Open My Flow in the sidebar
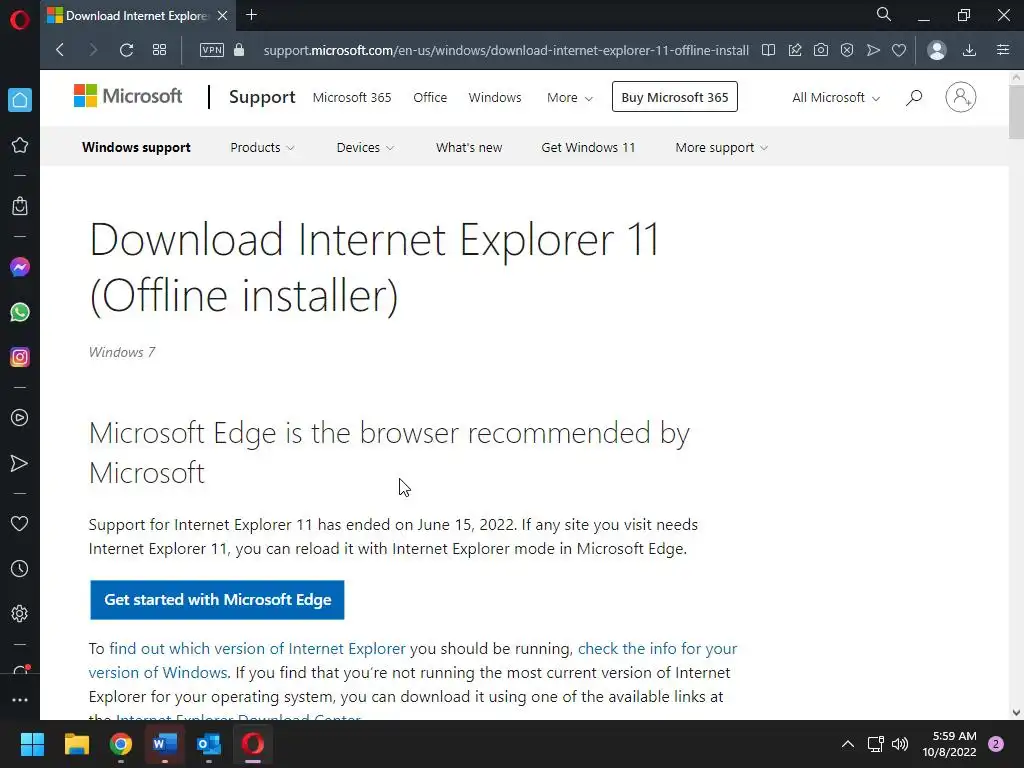Screen dimensions: 1024x768 tap(20, 463)
